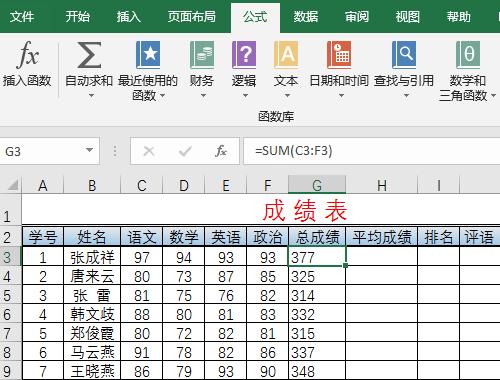The height and width of the screenshot is (380, 500).
Task: Expand the Date and Time (日期和时间) dropdown arrow
Action: [341, 96]
